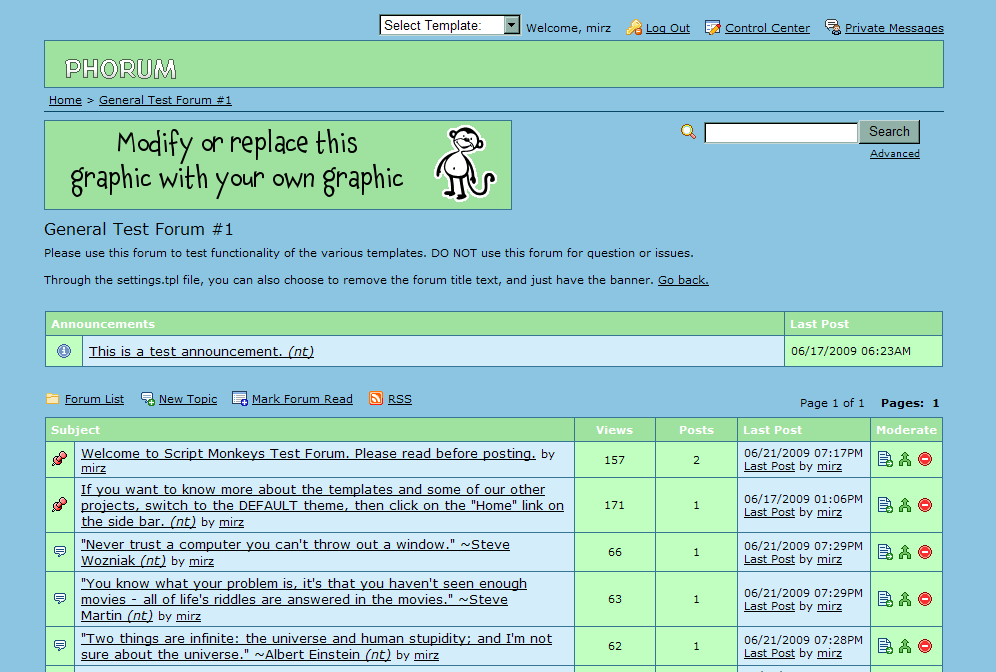Click the New Topic speech bubble icon
Viewport: 996px width, 672px height.
pyautogui.click(x=148, y=399)
